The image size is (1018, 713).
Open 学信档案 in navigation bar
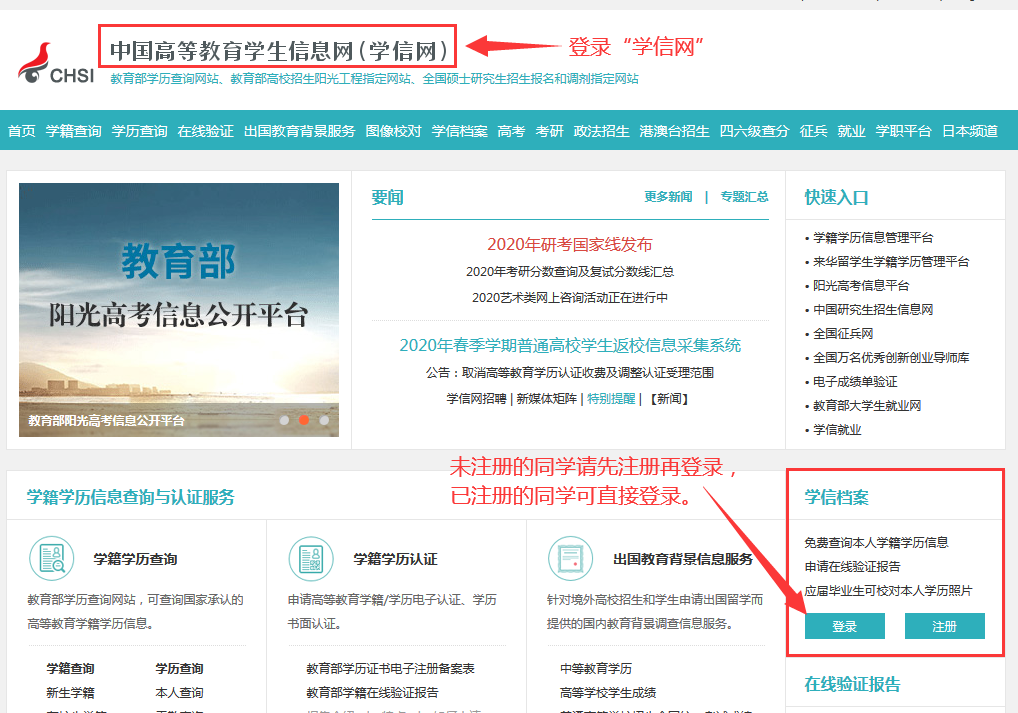(x=460, y=131)
